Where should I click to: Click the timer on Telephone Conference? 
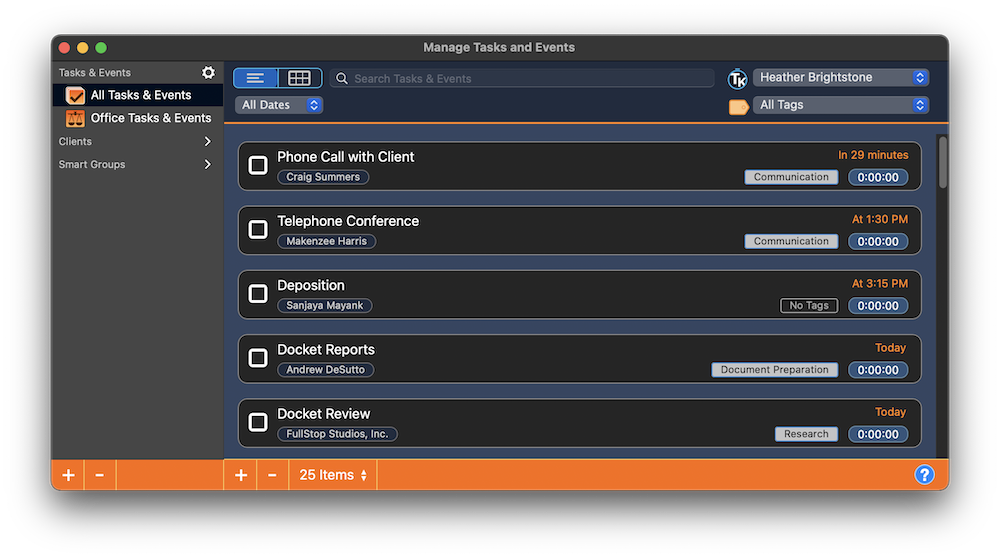tap(878, 242)
